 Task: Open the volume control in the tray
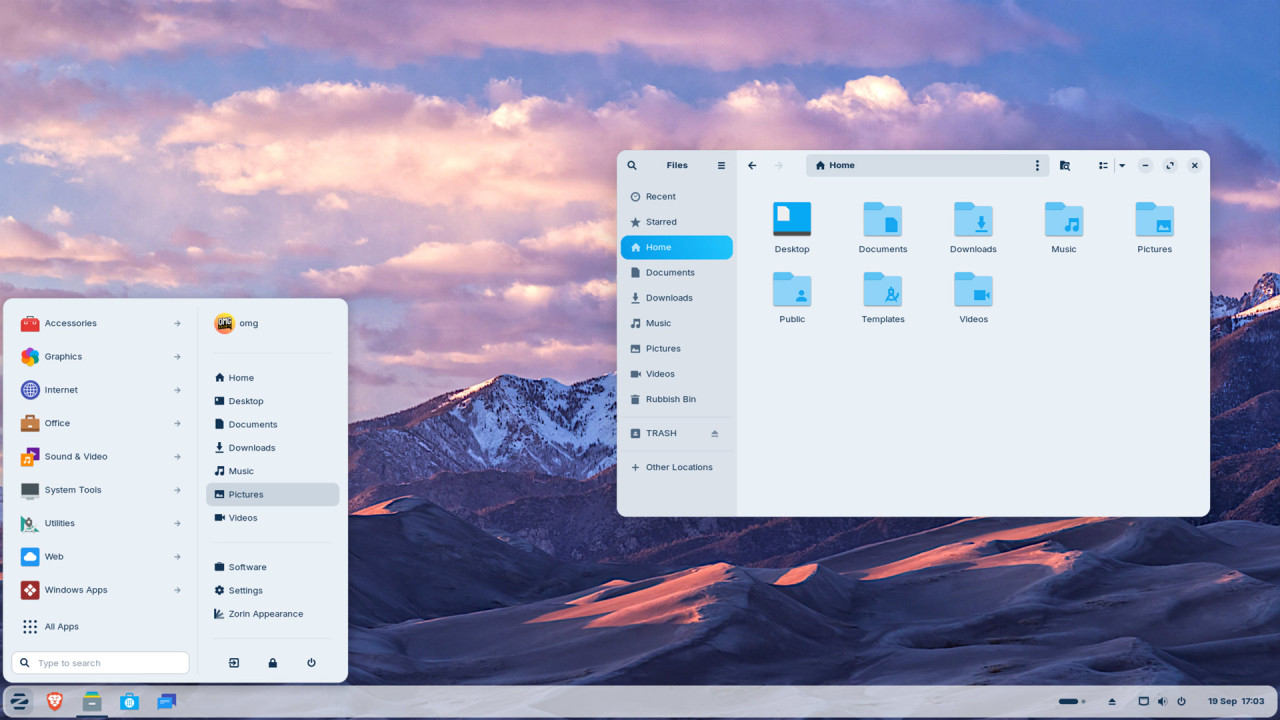coord(1161,701)
